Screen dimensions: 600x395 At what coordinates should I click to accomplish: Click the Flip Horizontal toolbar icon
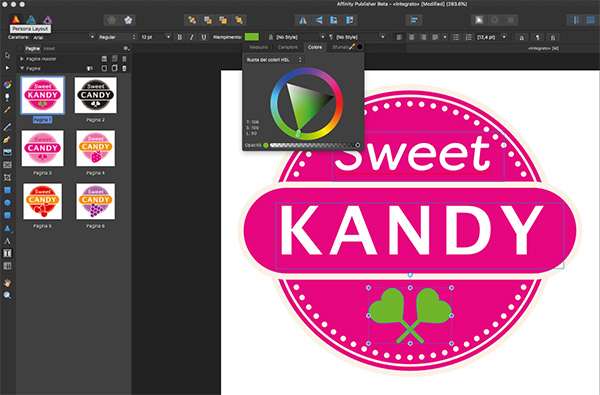point(303,20)
